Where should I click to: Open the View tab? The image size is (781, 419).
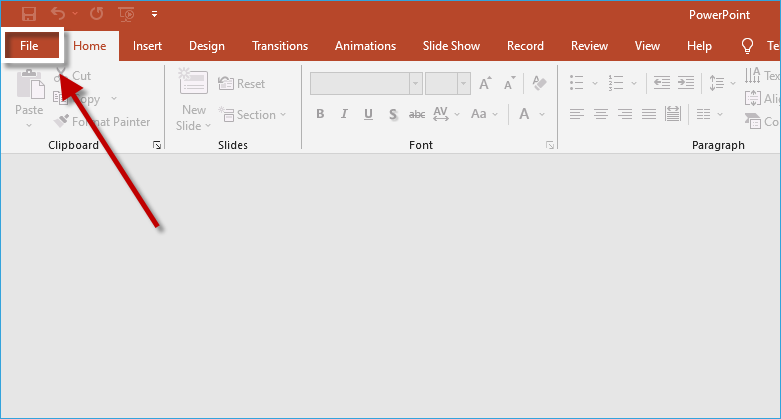click(x=647, y=46)
